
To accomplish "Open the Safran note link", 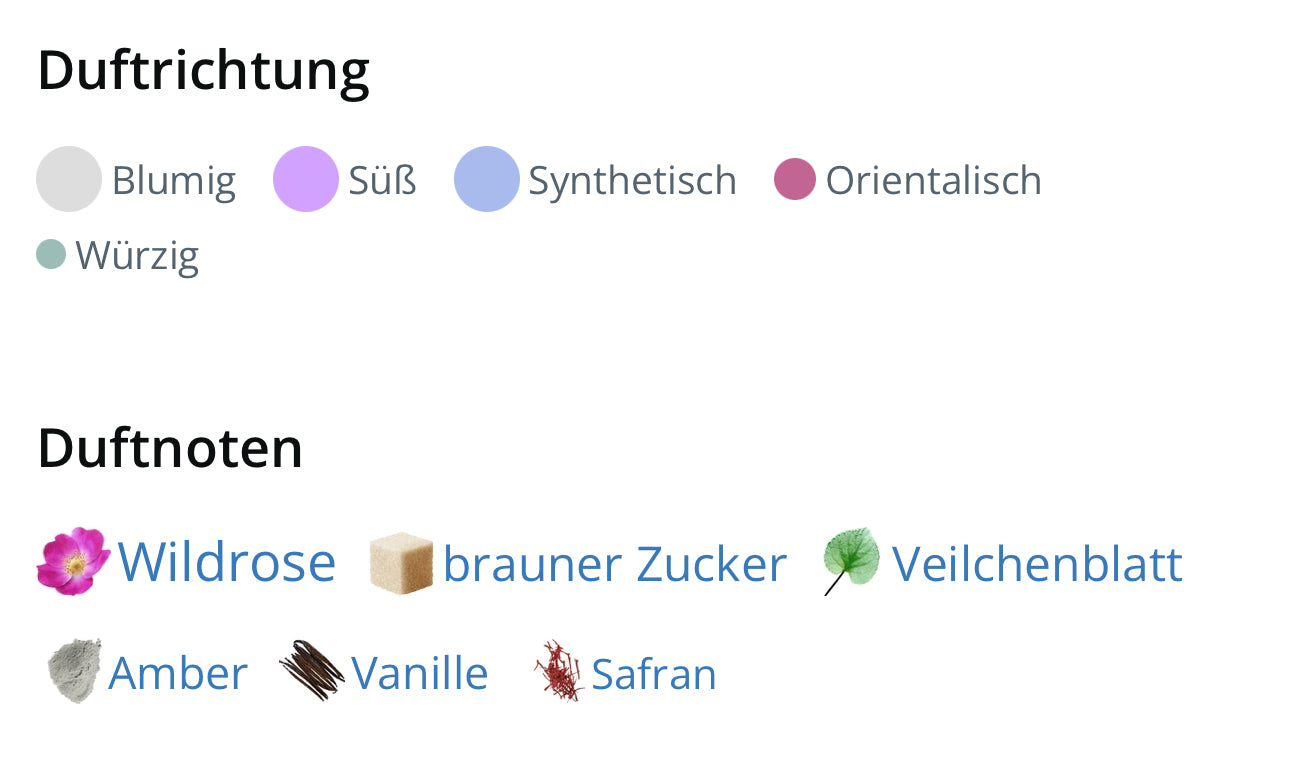I will 654,674.
